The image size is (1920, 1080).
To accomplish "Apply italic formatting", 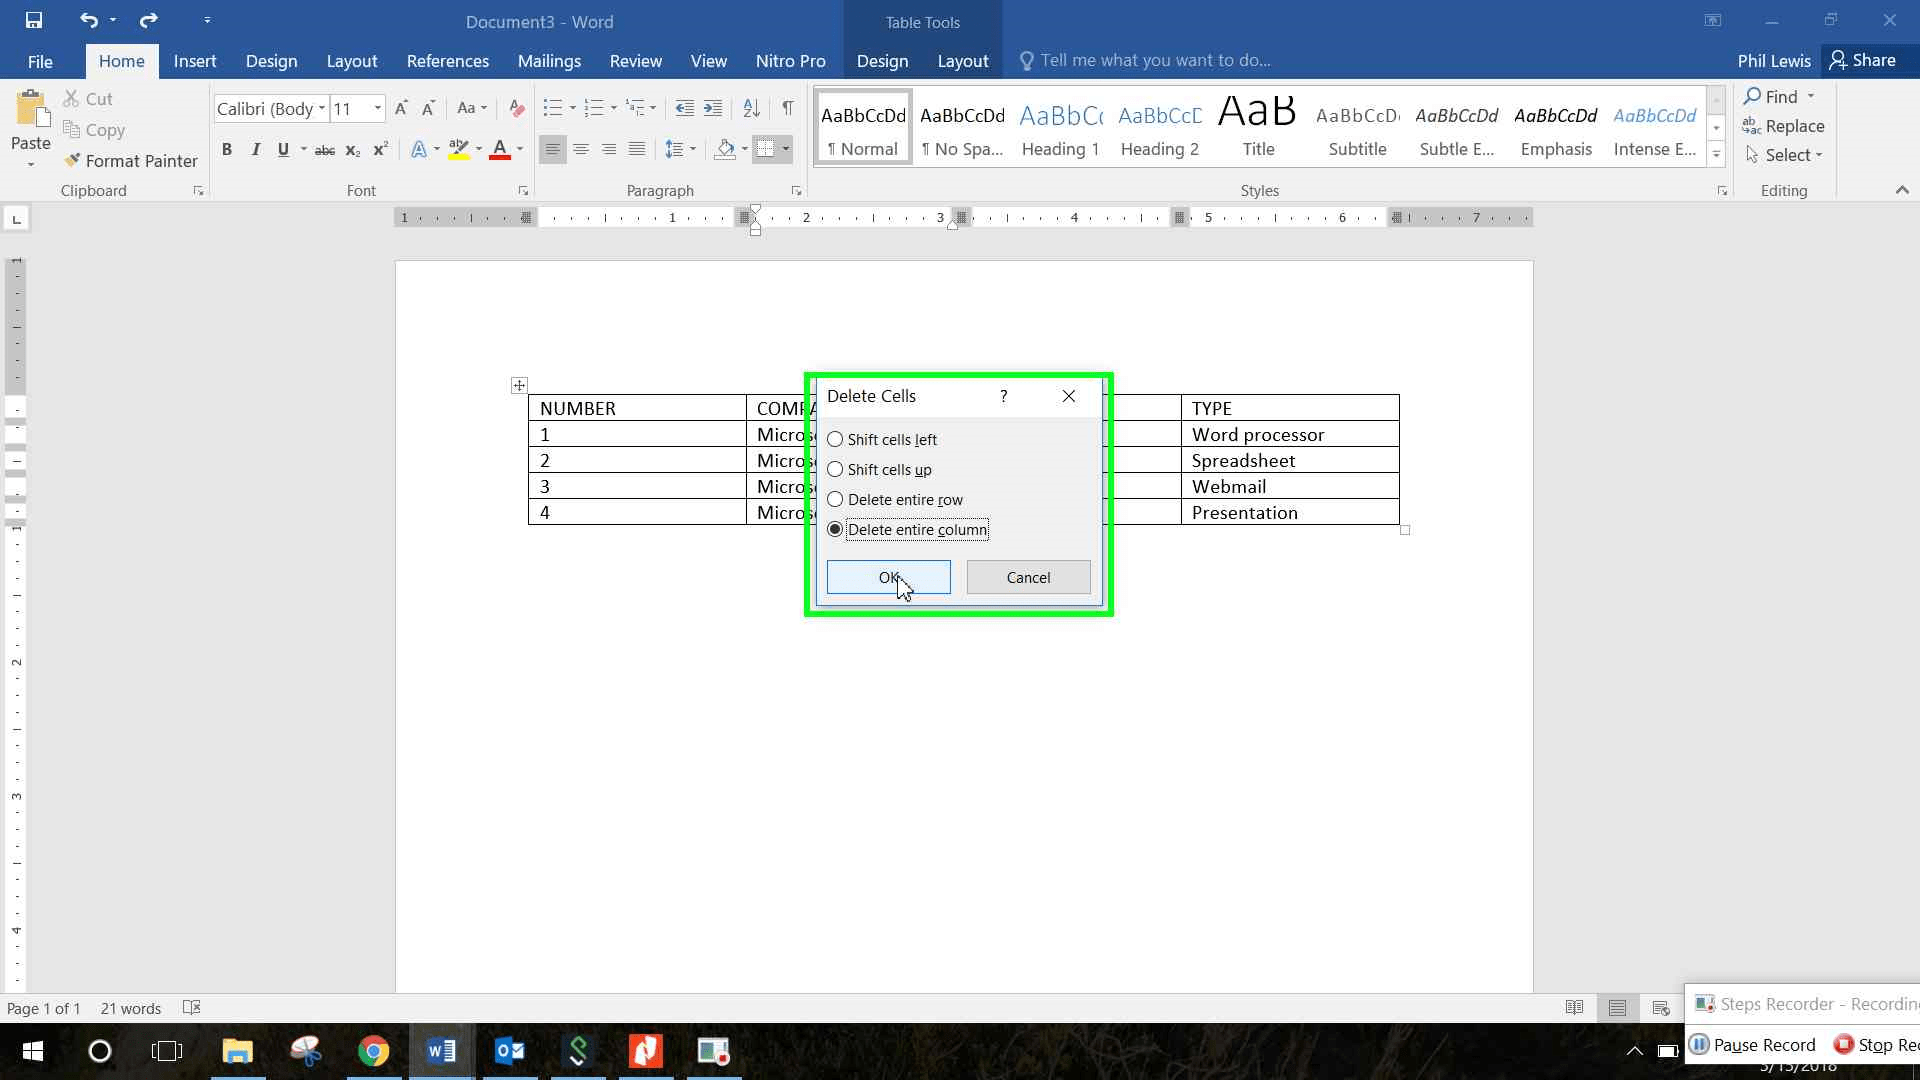I will 255,149.
